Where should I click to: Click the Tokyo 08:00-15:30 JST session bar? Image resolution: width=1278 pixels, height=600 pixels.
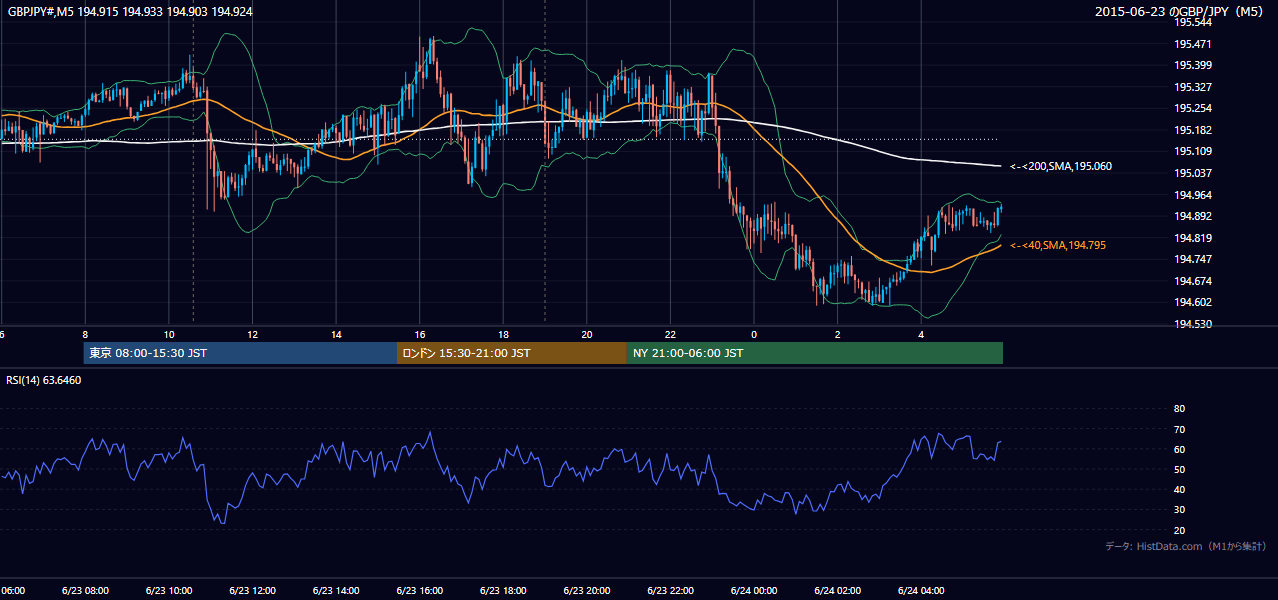240,353
